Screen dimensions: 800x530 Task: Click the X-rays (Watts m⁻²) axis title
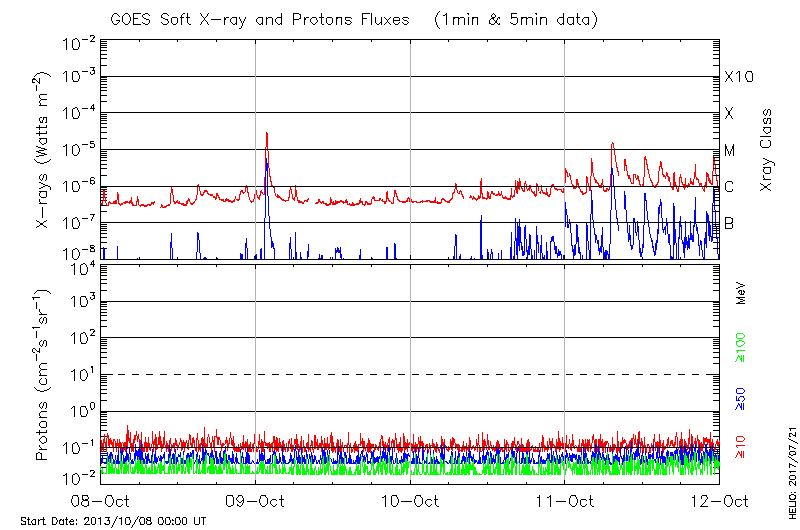(x=43, y=150)
